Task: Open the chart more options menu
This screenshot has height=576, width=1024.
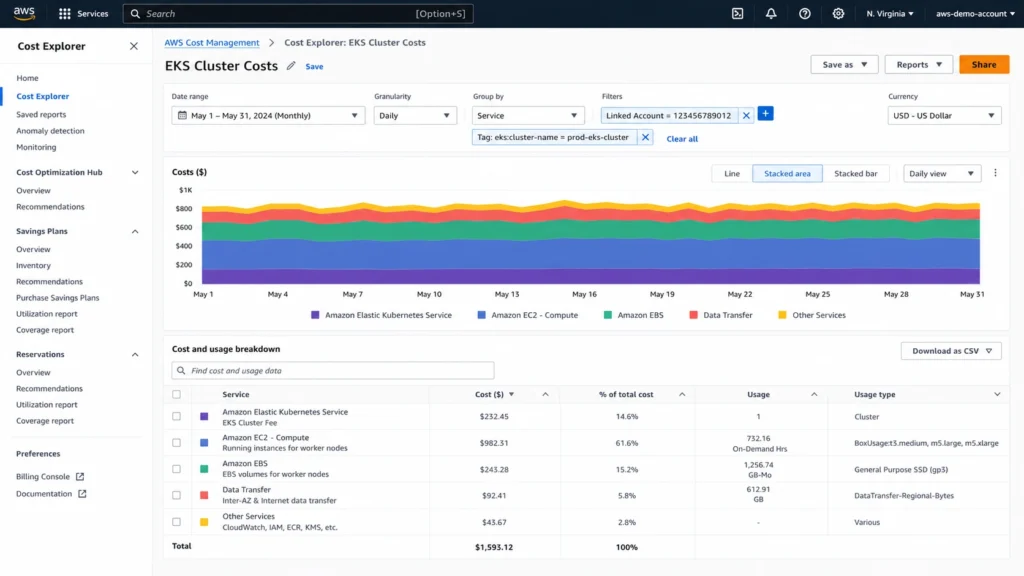Action: [x=995, y=173]
